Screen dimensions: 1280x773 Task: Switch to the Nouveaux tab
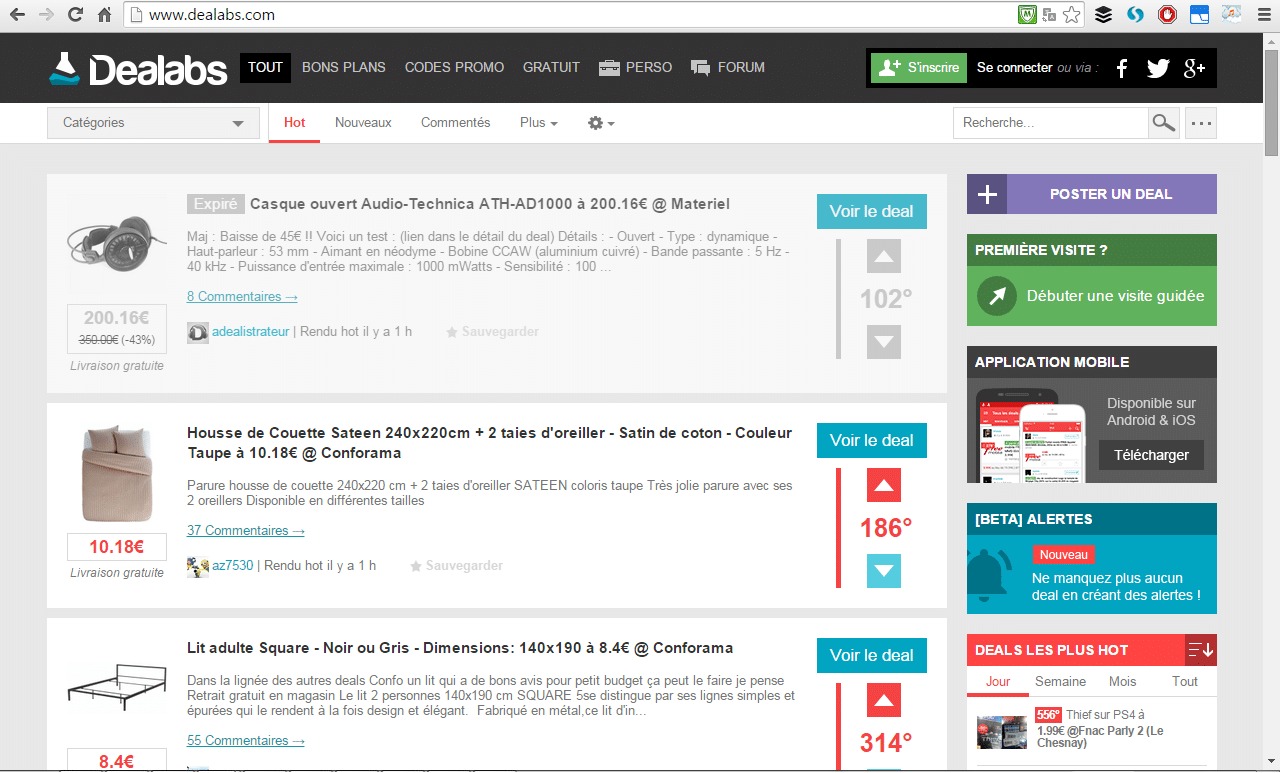pyautogui.click(x=362, y=122)
